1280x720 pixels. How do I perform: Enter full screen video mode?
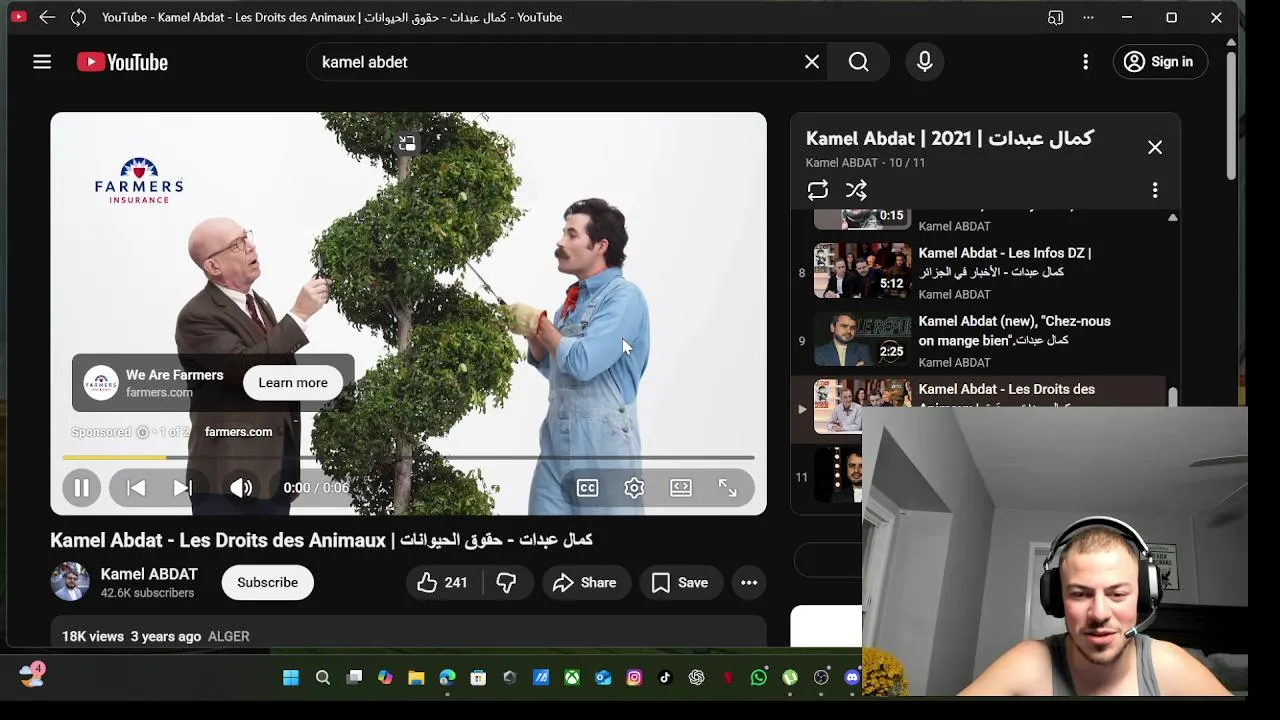[728, 488]
